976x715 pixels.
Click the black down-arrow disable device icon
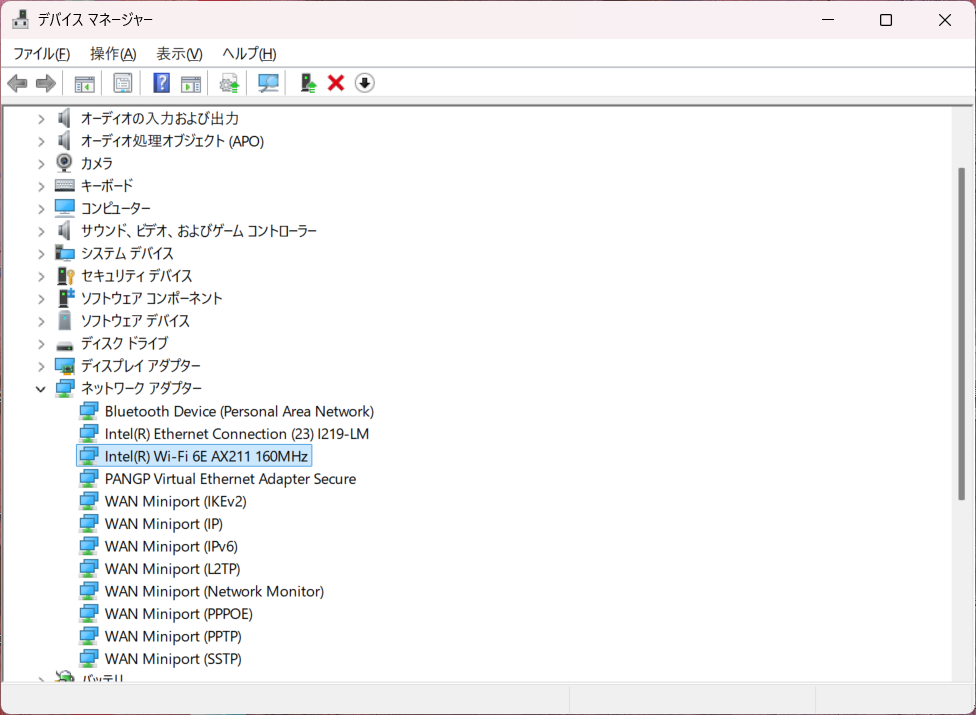pyautogui.click(x=365, y=83)
